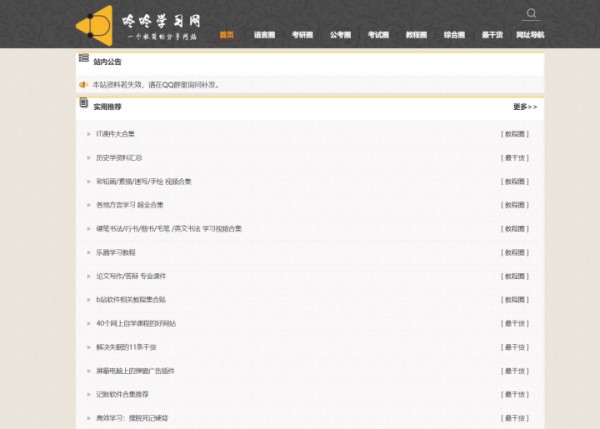The height and width of the screenshot is (429, 600).
Task: Click the arrow bullet before 记账软件合集推荐
Action: point(89,394)
